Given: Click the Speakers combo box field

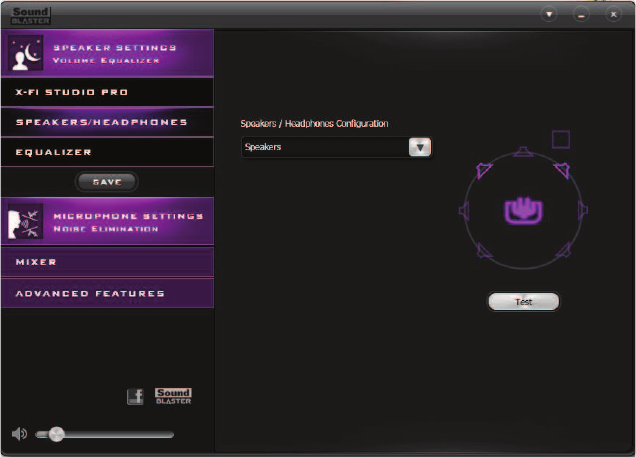Looking at the screenshot, I should point(337,147).
